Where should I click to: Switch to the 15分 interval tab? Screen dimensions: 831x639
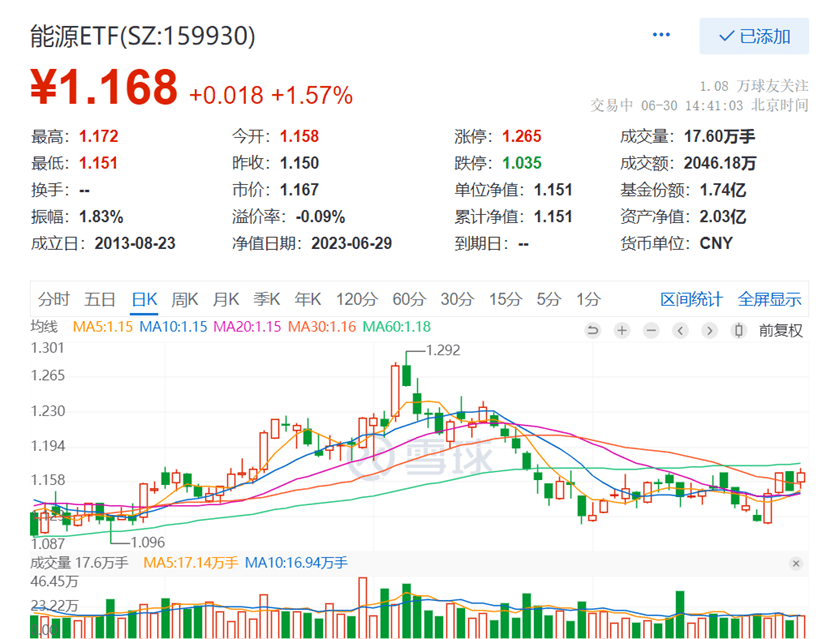pos(505,299)
